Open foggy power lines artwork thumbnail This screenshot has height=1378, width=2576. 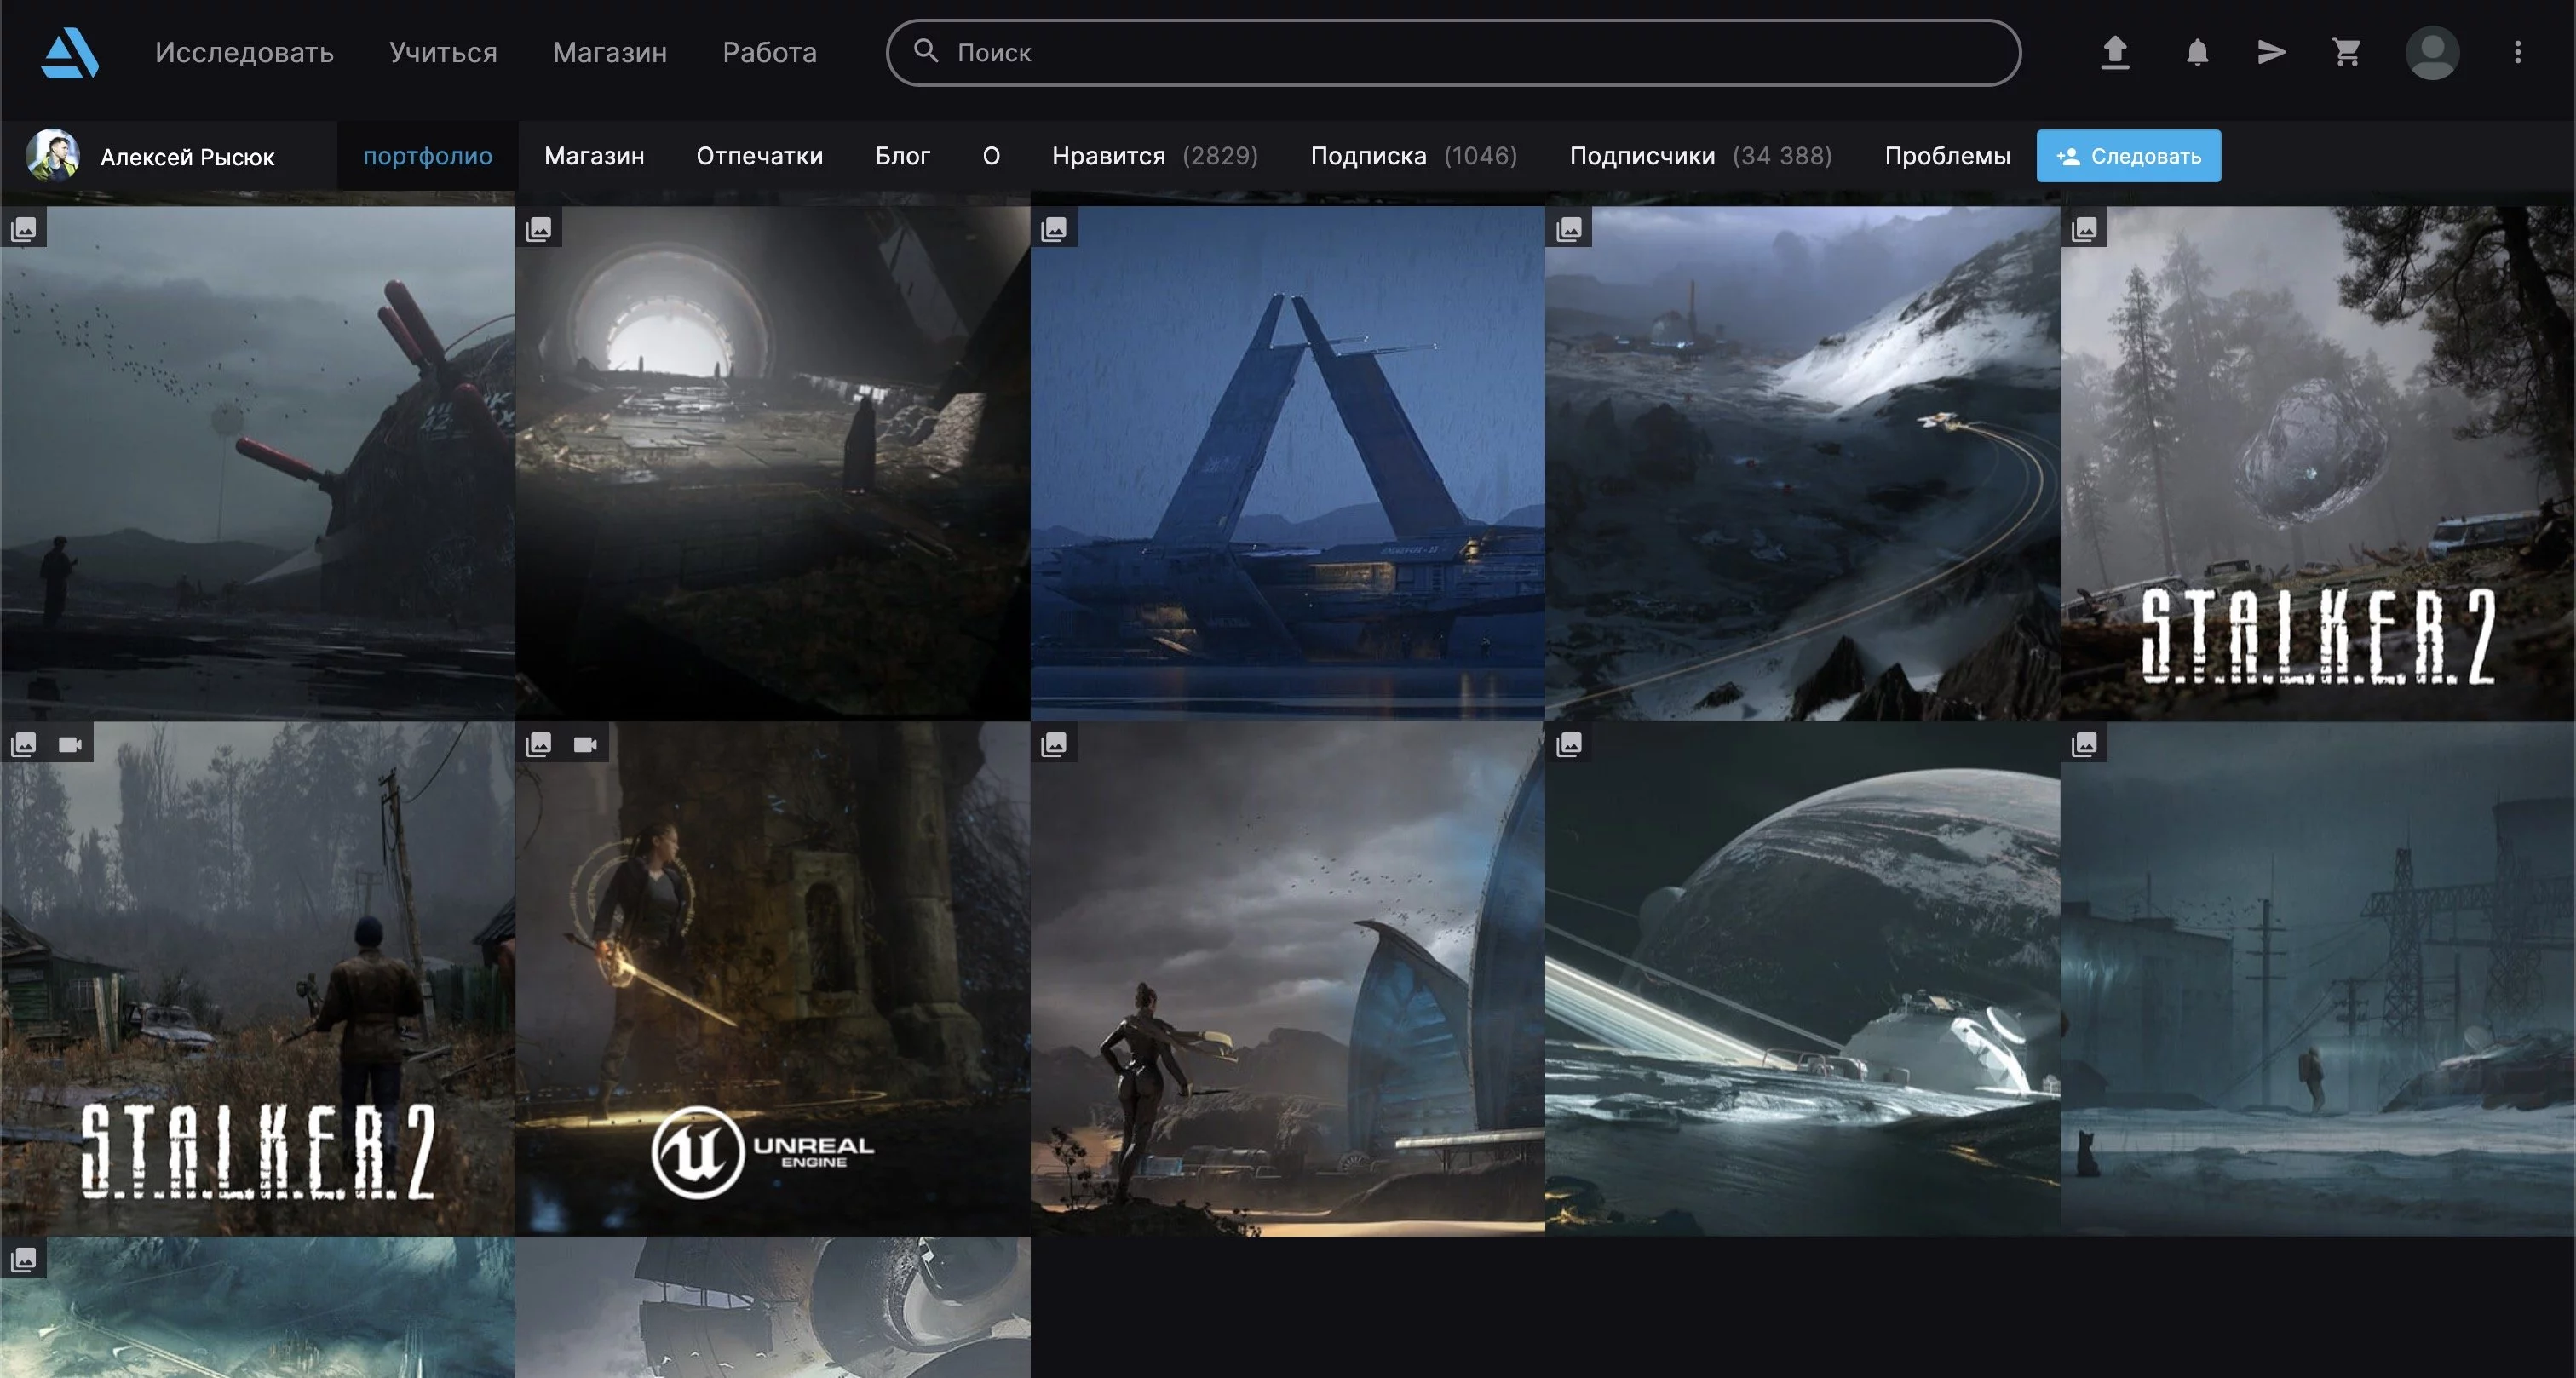[2318, 978]
